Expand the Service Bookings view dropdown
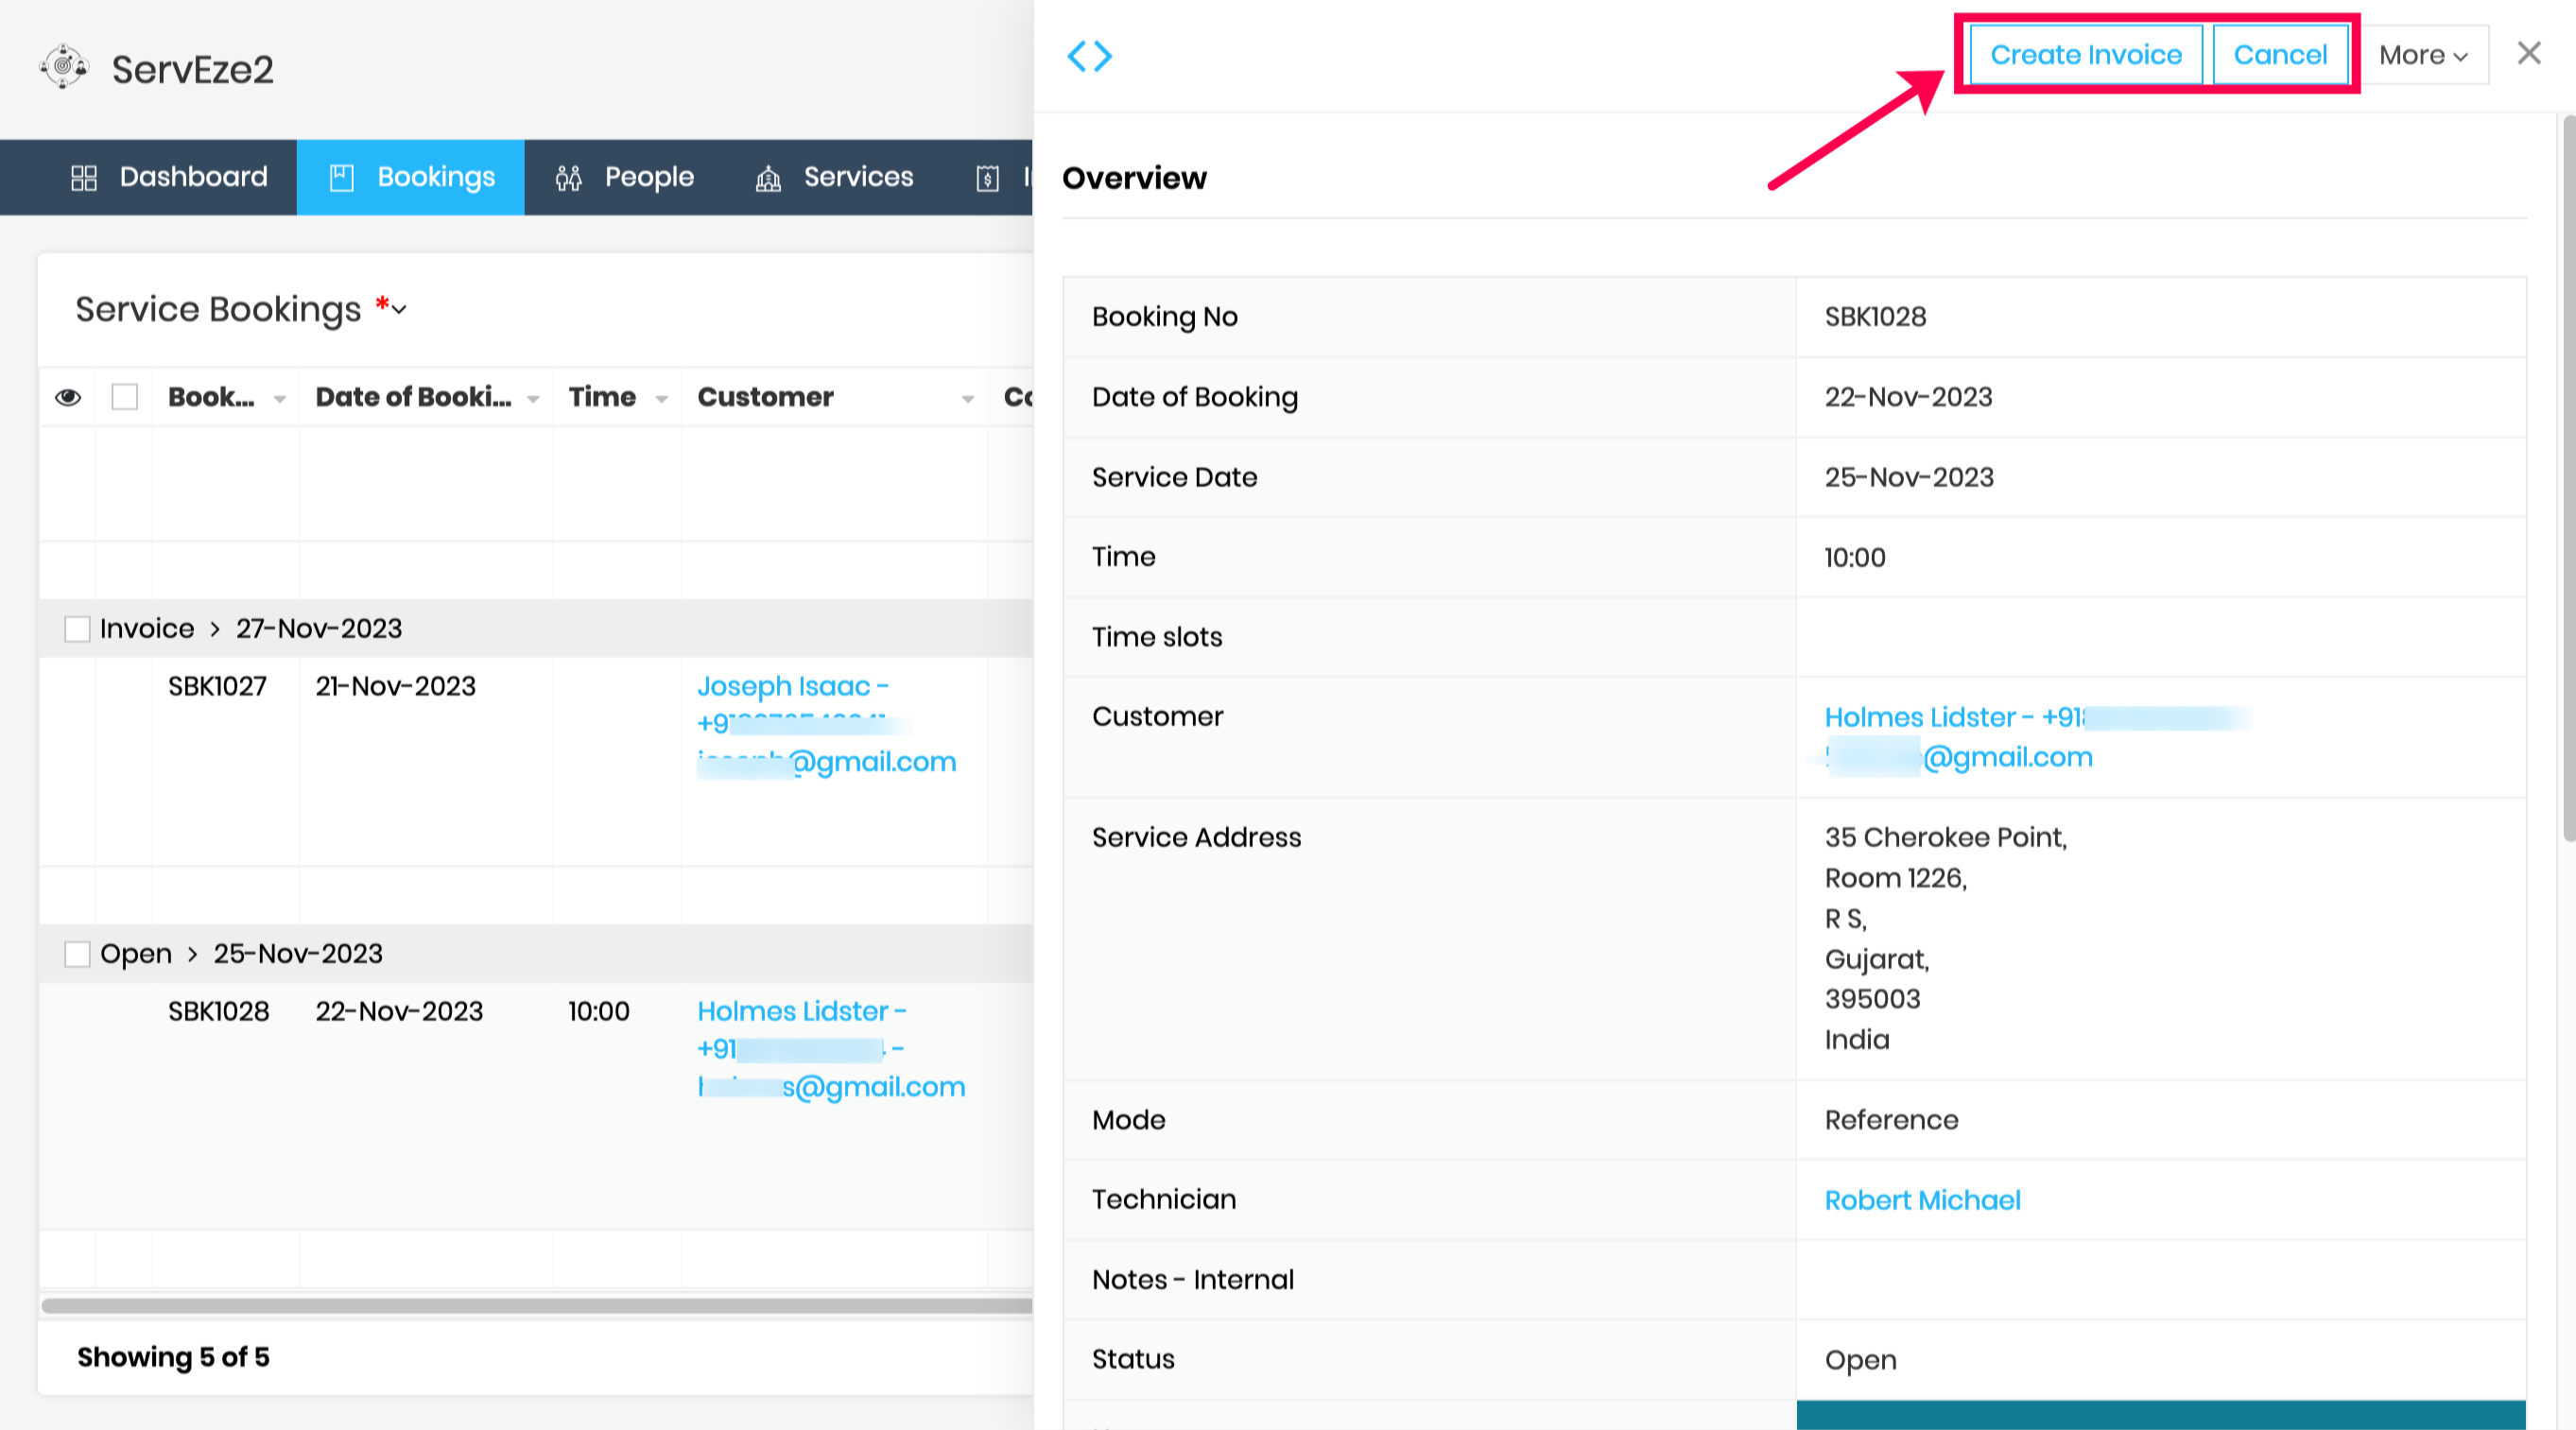Image resolution: width=2576 pixels, height=1430 pixels. coord(399,310)
